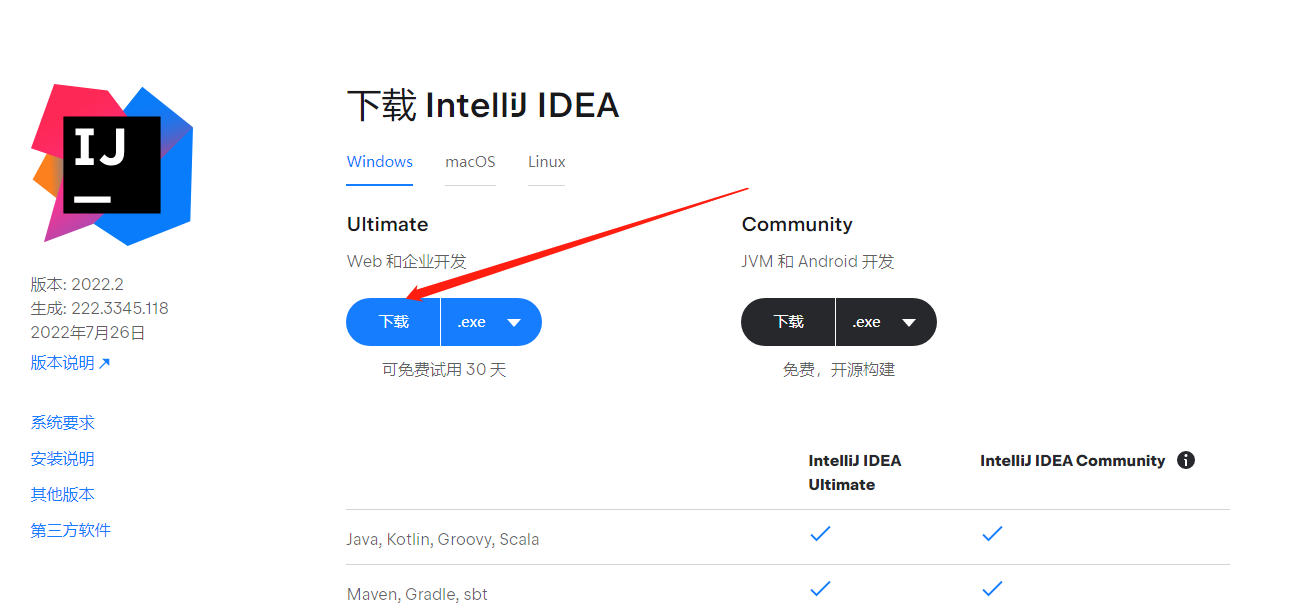Open the 系统要求 link
The height and width of the screenshot is (615, 1306).
(63, 423)
